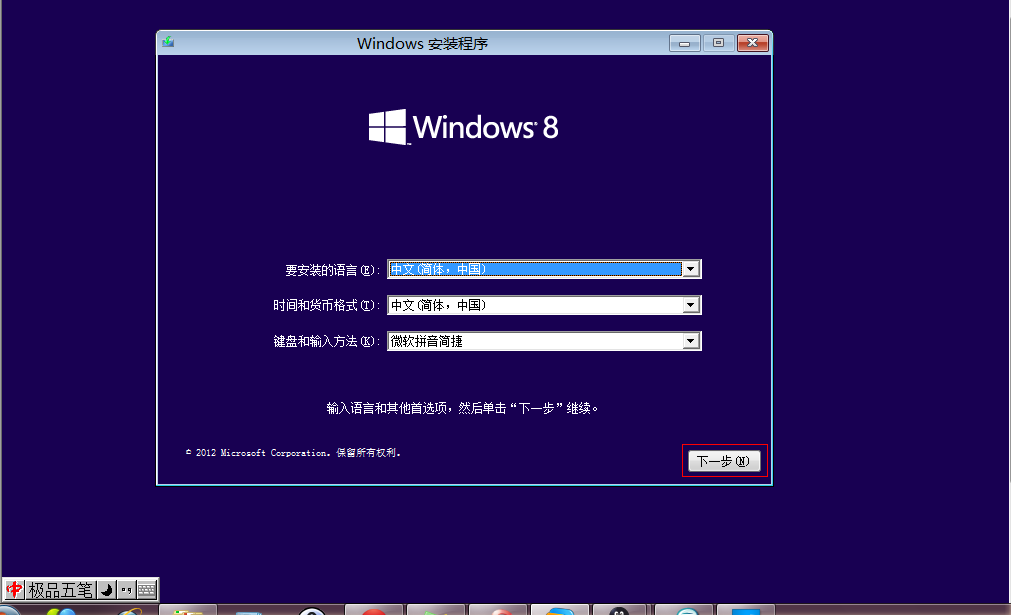Screen dimensions: 1011x615
Task: Minimize the Windows 安装程序 window
Action: (685, 43)
